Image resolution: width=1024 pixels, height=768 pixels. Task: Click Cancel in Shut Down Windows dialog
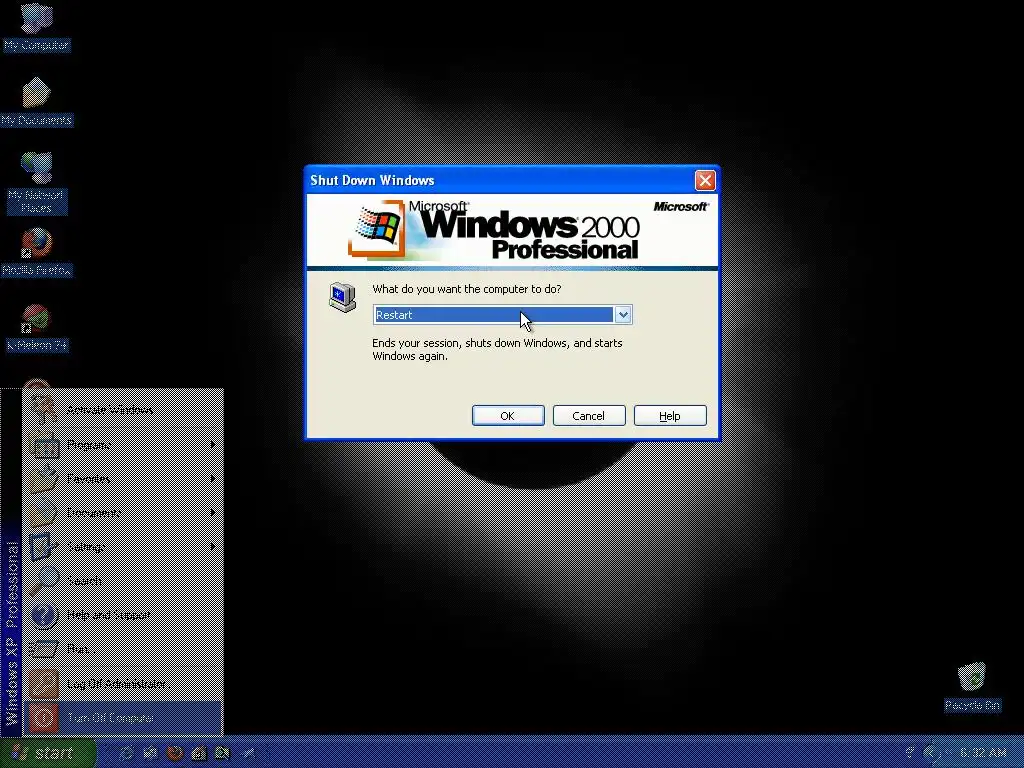pyautogui.click(x=589, y=416)
